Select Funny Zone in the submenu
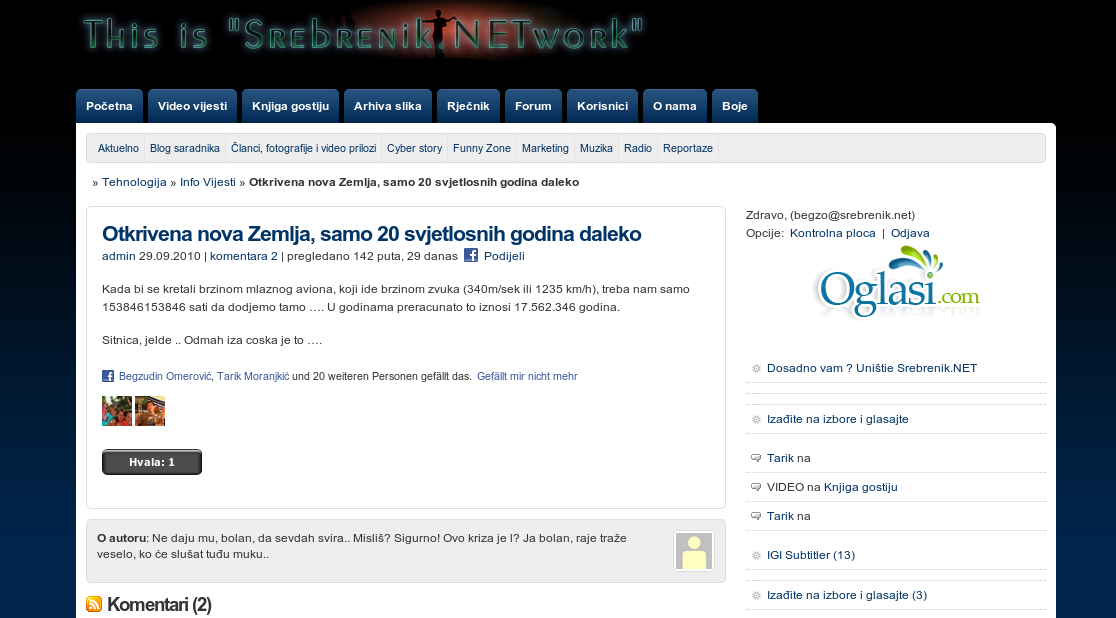Image resolution: width=1116 pixels, height=618 pixels. pos(482,148)
